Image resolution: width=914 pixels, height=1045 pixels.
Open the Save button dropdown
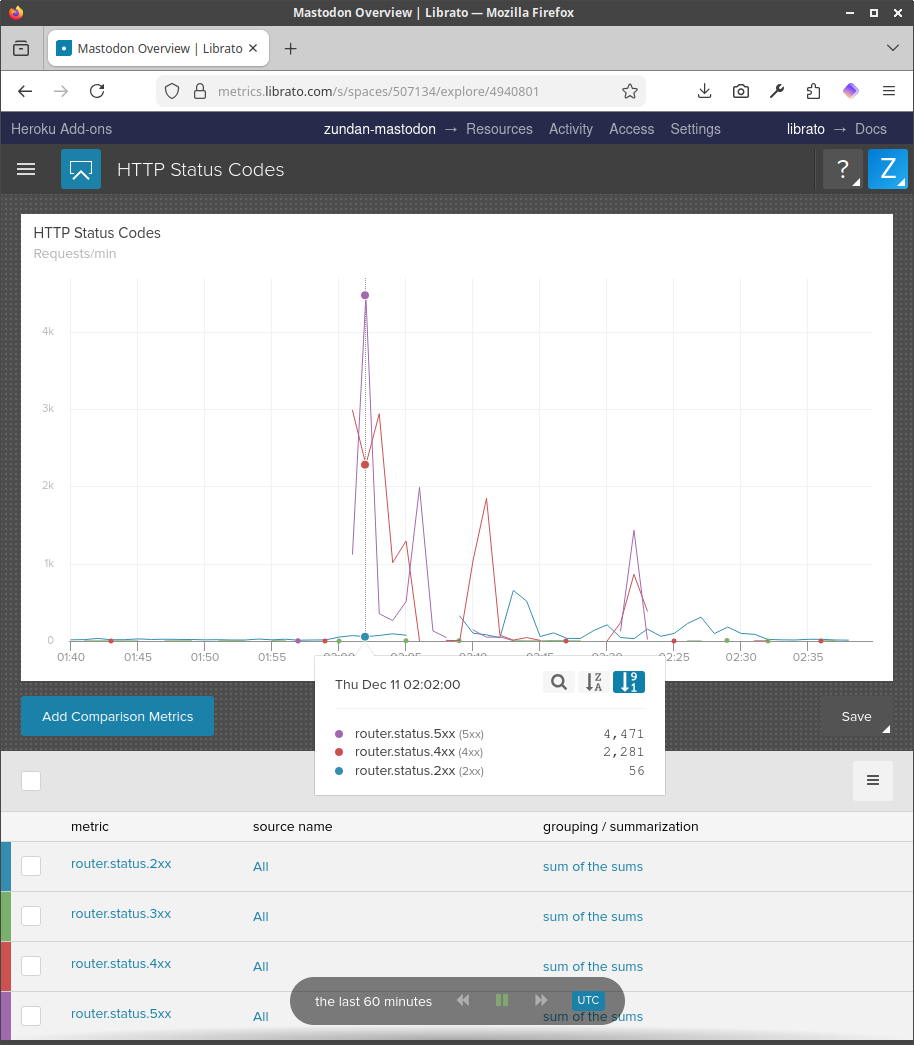pos(857,716)
